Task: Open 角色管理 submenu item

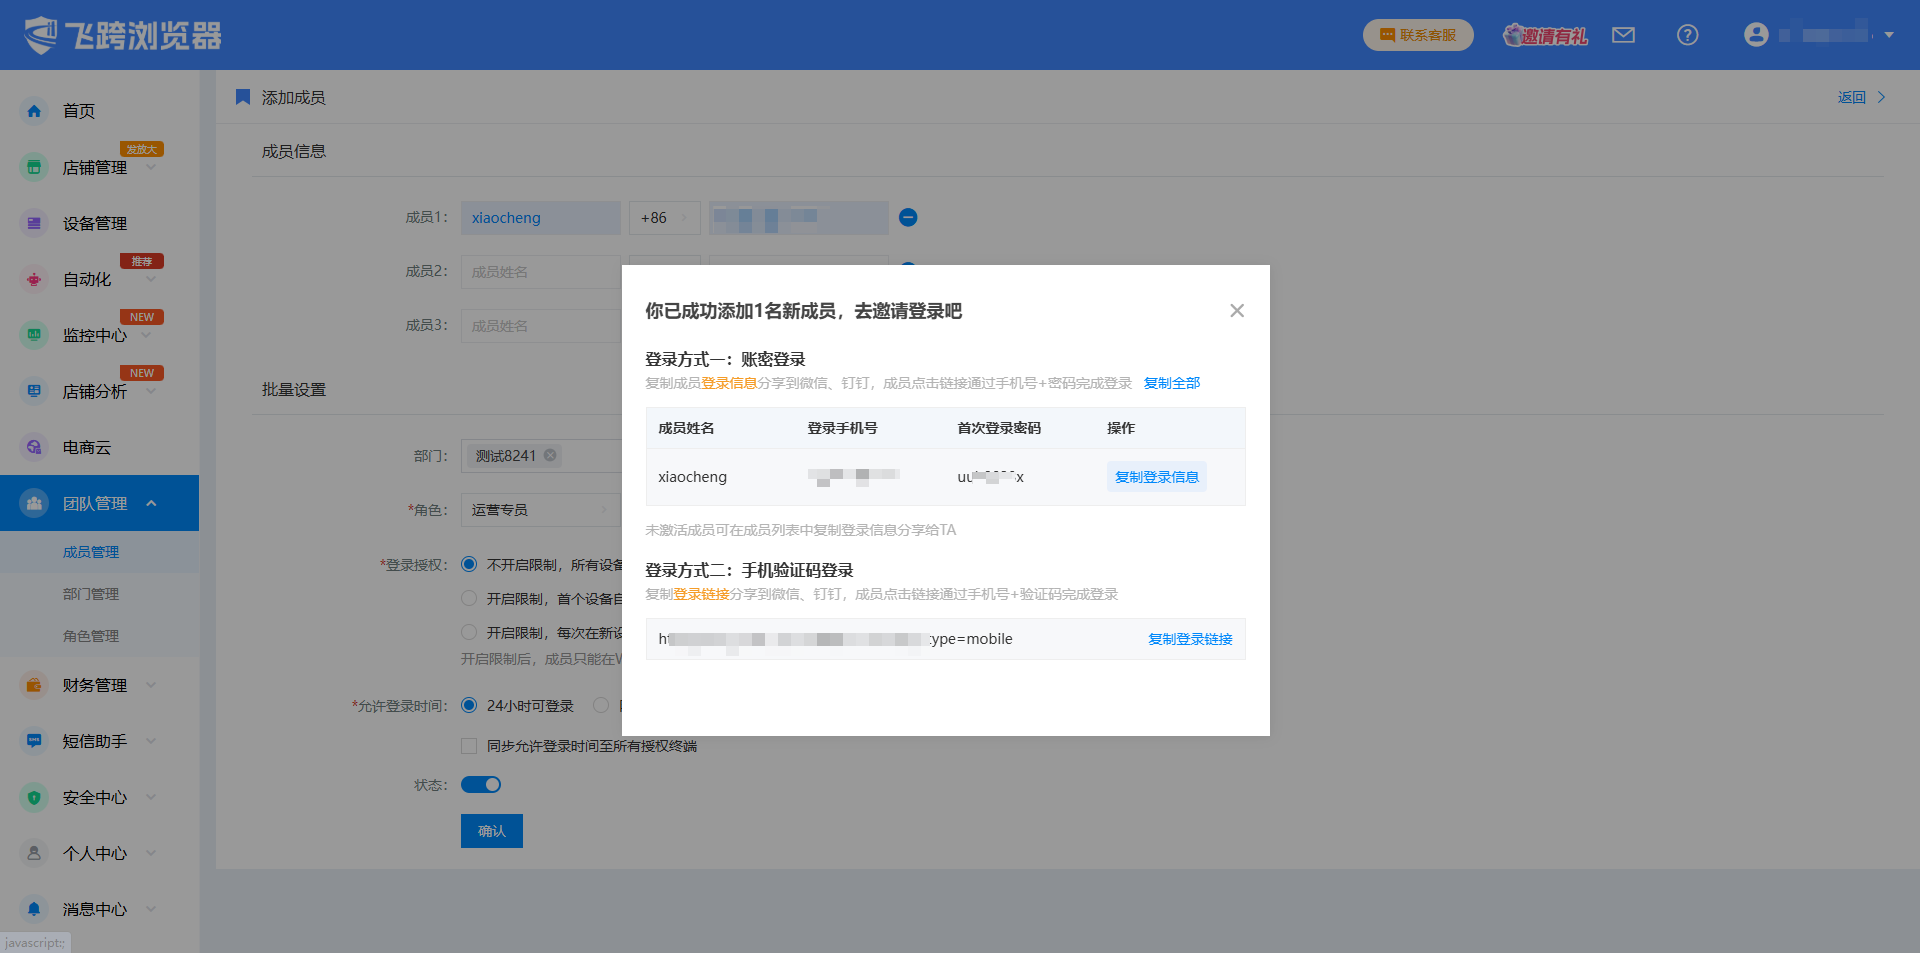Action: click(91, 636)
